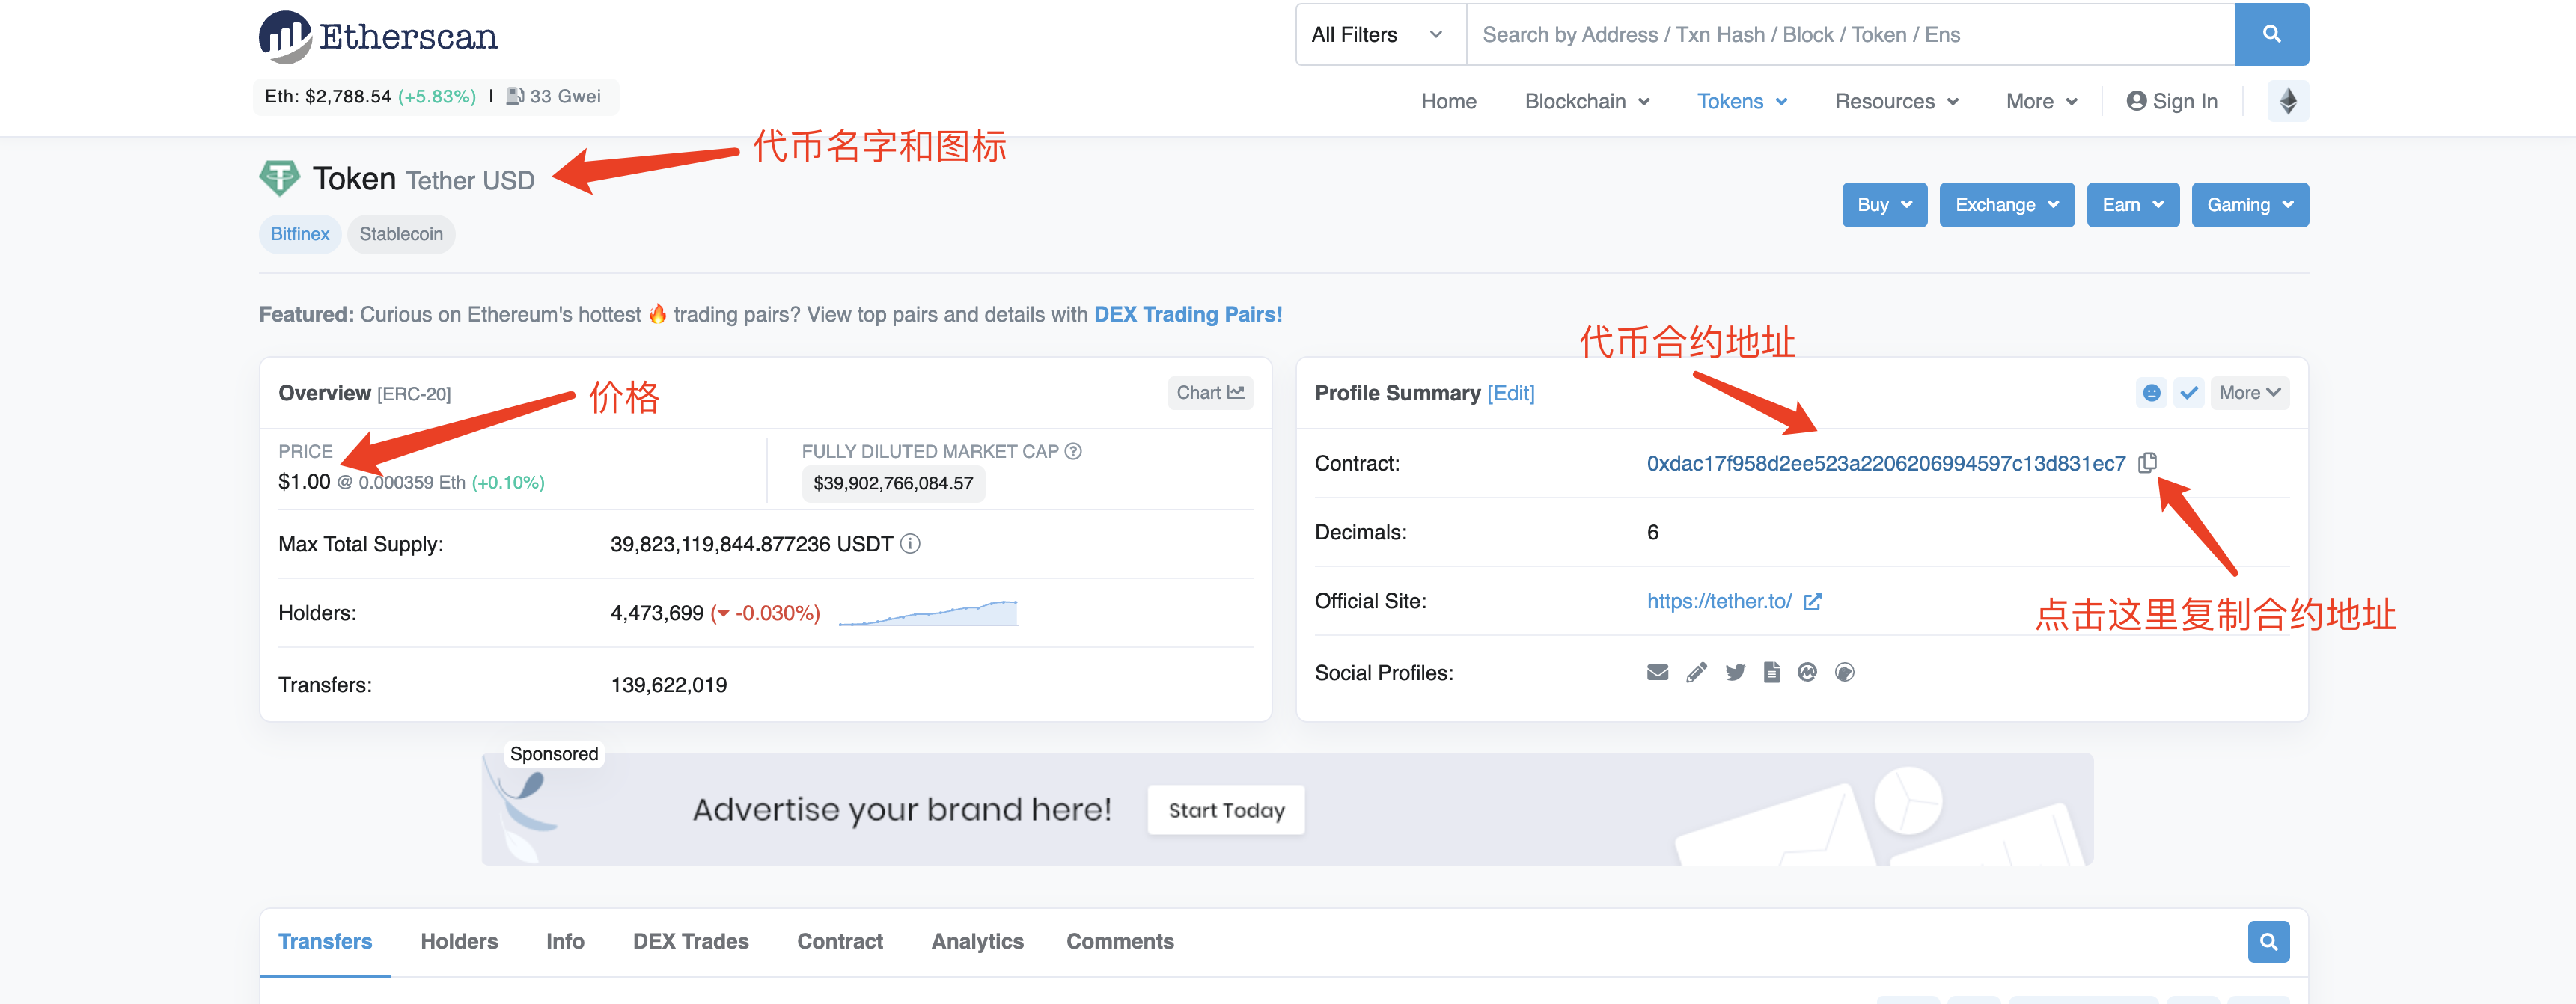This screenshot has width=2576, height=1004.
Task: Open the Twitter social profile icon
Action: (x=1735, y=672)
